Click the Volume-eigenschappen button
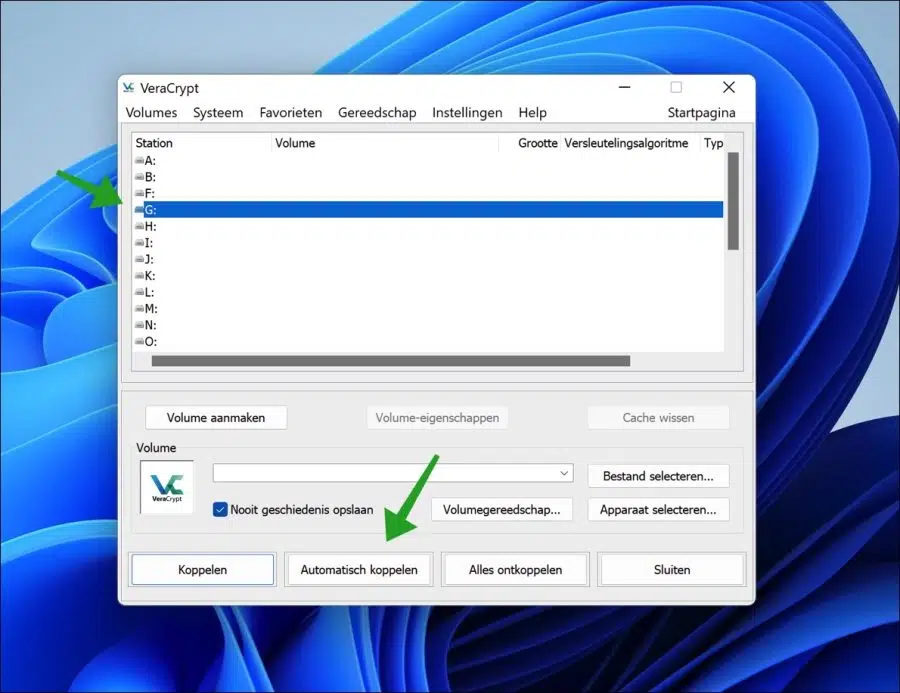This screenshot has width=900, height=693. [x=437, y=417]
